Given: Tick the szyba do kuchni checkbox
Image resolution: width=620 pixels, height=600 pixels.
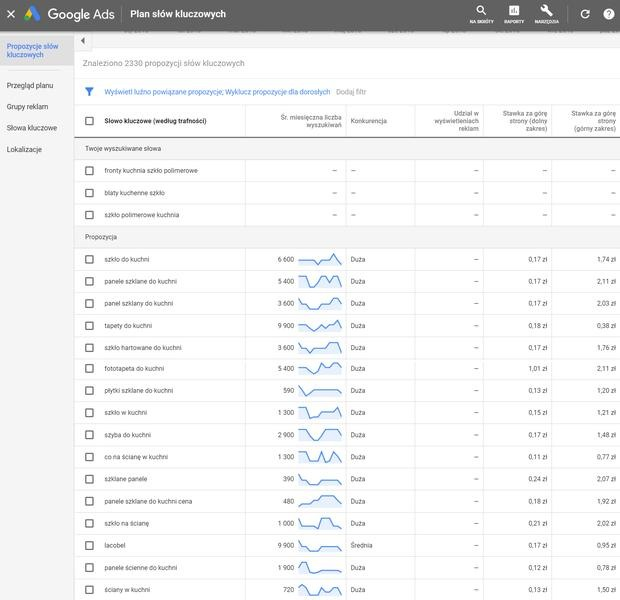Looking at the screenshot, I should coord(89,435).
